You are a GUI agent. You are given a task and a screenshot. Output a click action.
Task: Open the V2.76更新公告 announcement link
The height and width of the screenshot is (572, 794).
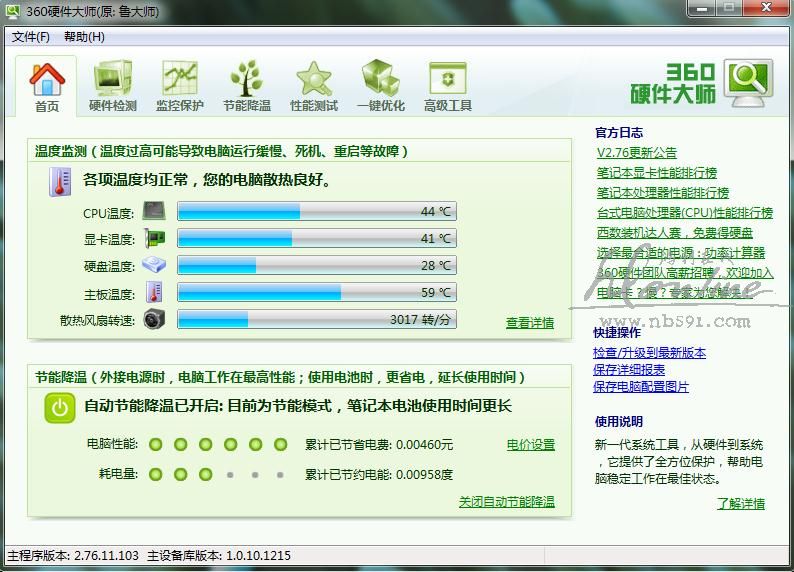636,153
